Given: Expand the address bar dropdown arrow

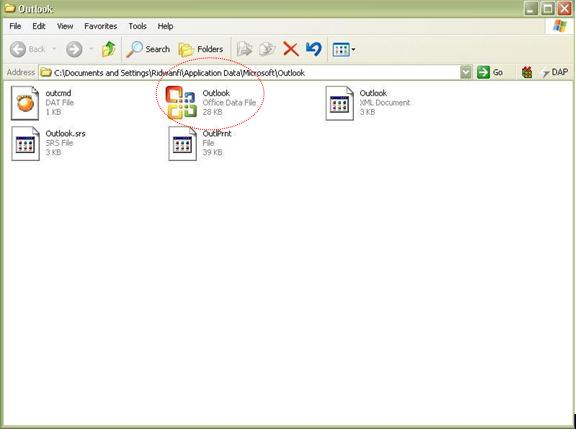Looking at the screenshot, I should pos(466,72).
